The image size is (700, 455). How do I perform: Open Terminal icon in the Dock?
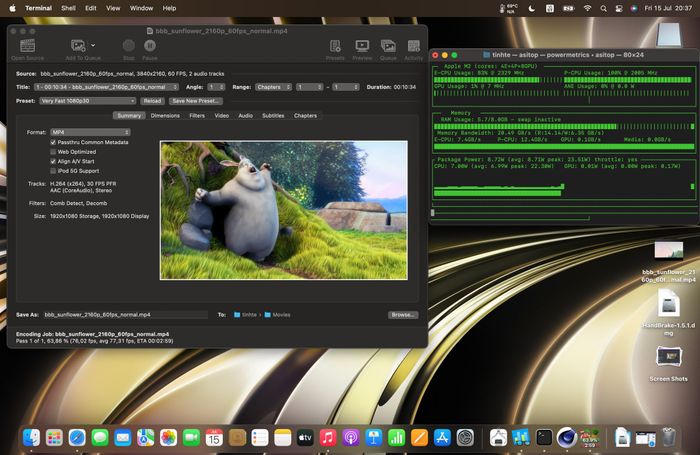coord(544,438)
